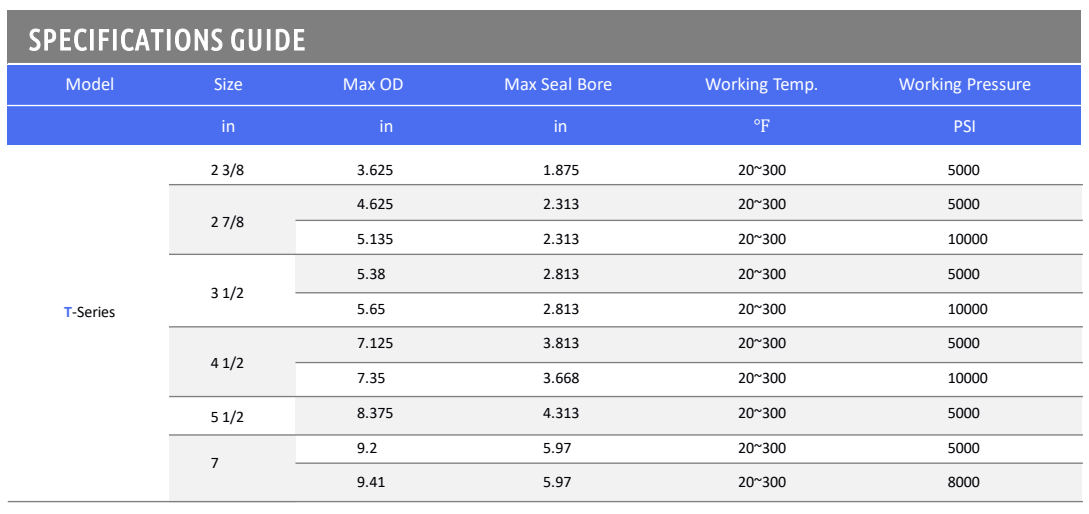Select the 3 1/2 size cell
This screenshot has height=514, width=1089.
coord(227,292)
